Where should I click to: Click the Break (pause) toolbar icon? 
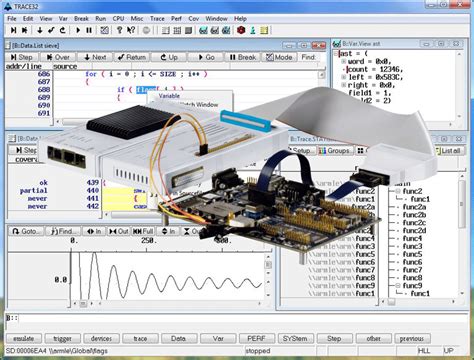89,30
